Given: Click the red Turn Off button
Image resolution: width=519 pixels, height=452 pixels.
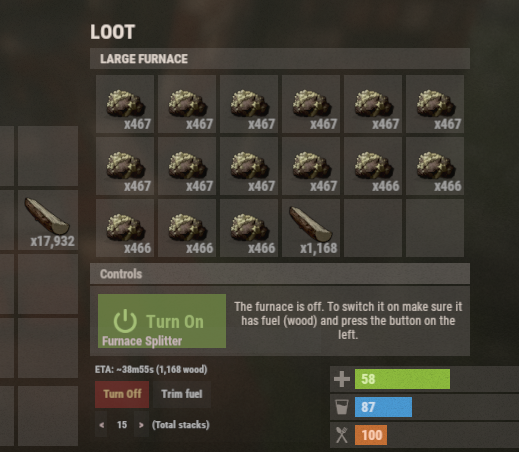Looking at the screenshot, I should coord(122,394).
